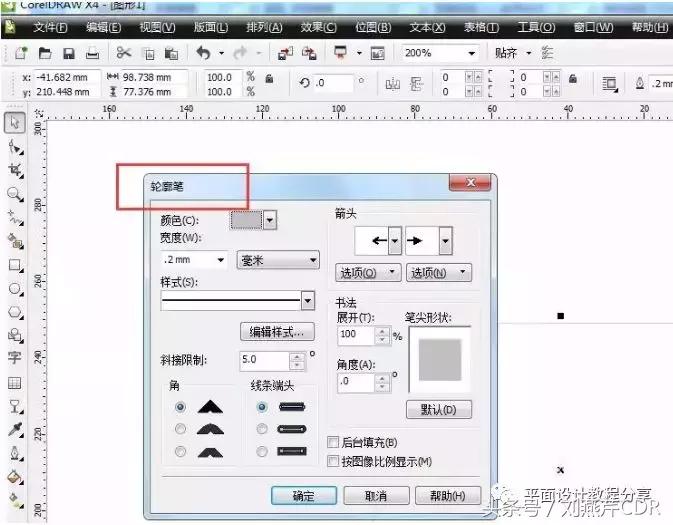The height and width of the screenshot is (525, 673).
Task: Open the line style dropdown
Action: point(308,300)
